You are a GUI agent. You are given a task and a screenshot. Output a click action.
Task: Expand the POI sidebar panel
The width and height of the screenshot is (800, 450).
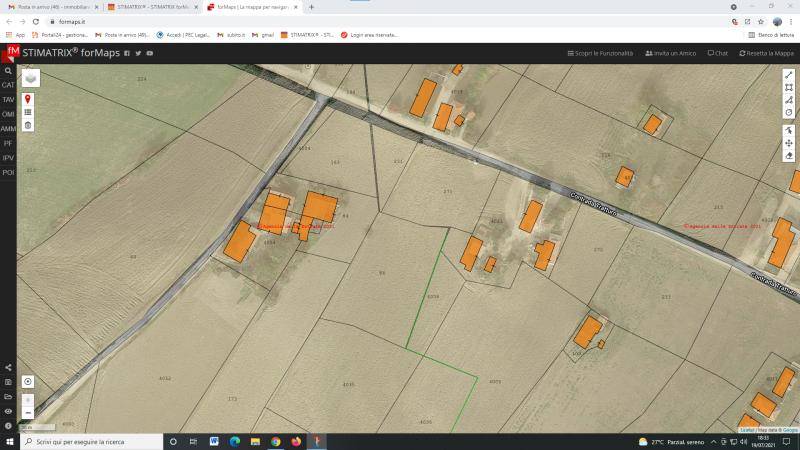8,172
